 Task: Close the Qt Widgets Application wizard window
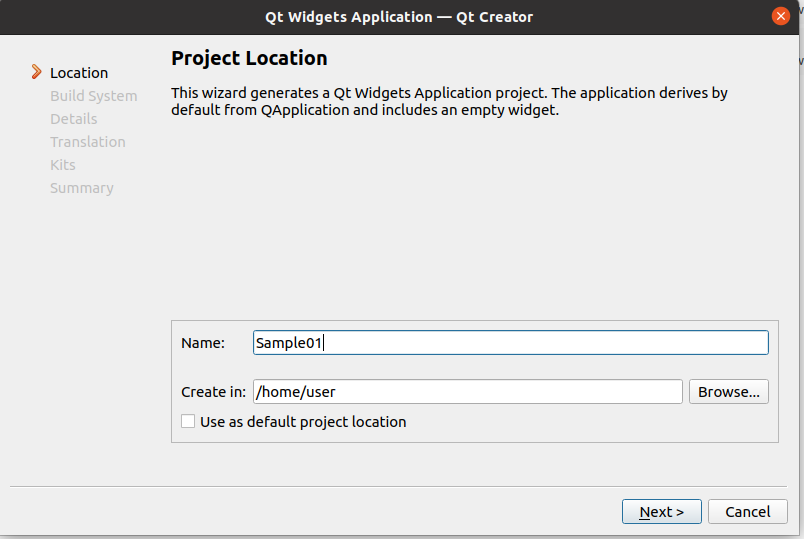click(781, 16)
